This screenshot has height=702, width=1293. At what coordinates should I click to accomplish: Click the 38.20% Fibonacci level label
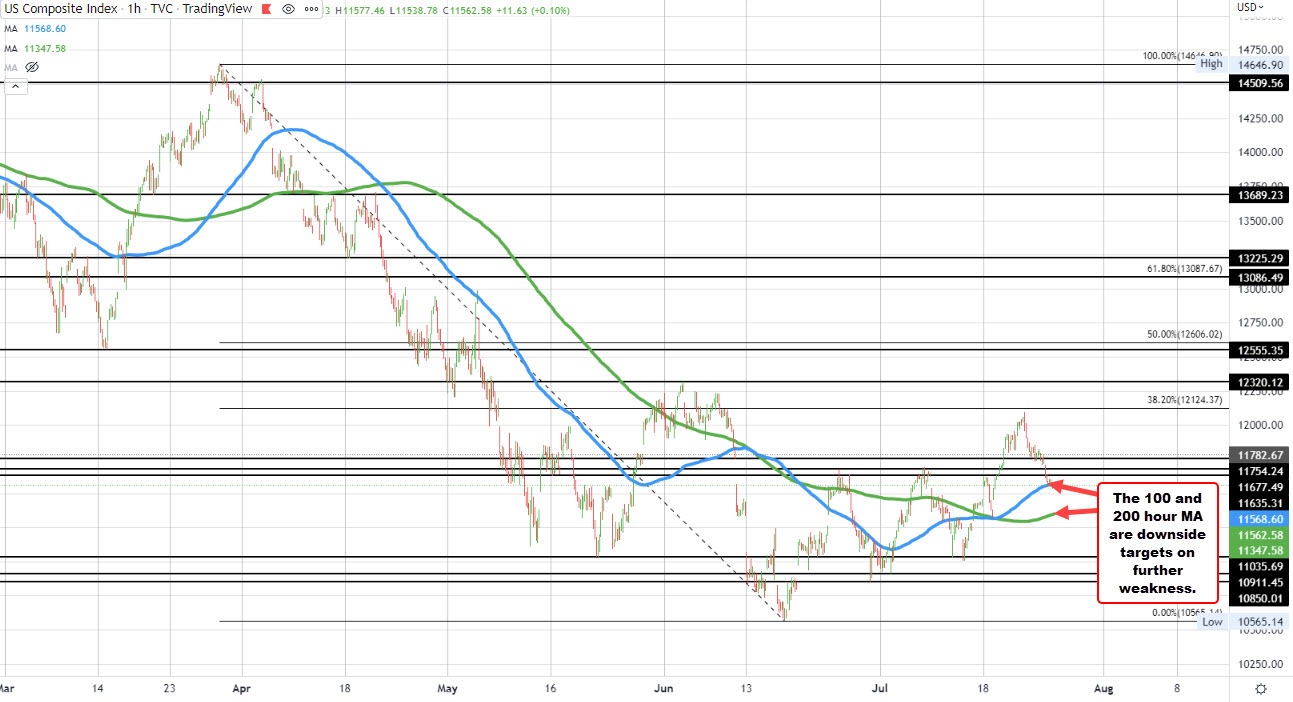tap(1184, 399)
